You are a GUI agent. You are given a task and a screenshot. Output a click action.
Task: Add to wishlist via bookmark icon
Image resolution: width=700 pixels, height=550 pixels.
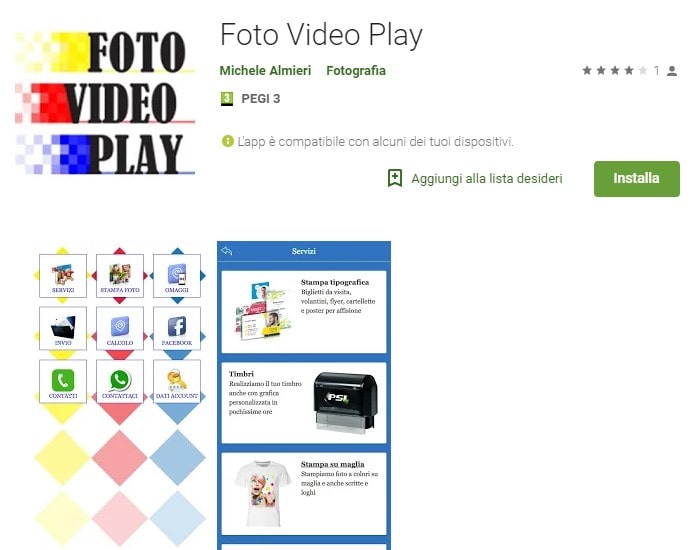395,178
